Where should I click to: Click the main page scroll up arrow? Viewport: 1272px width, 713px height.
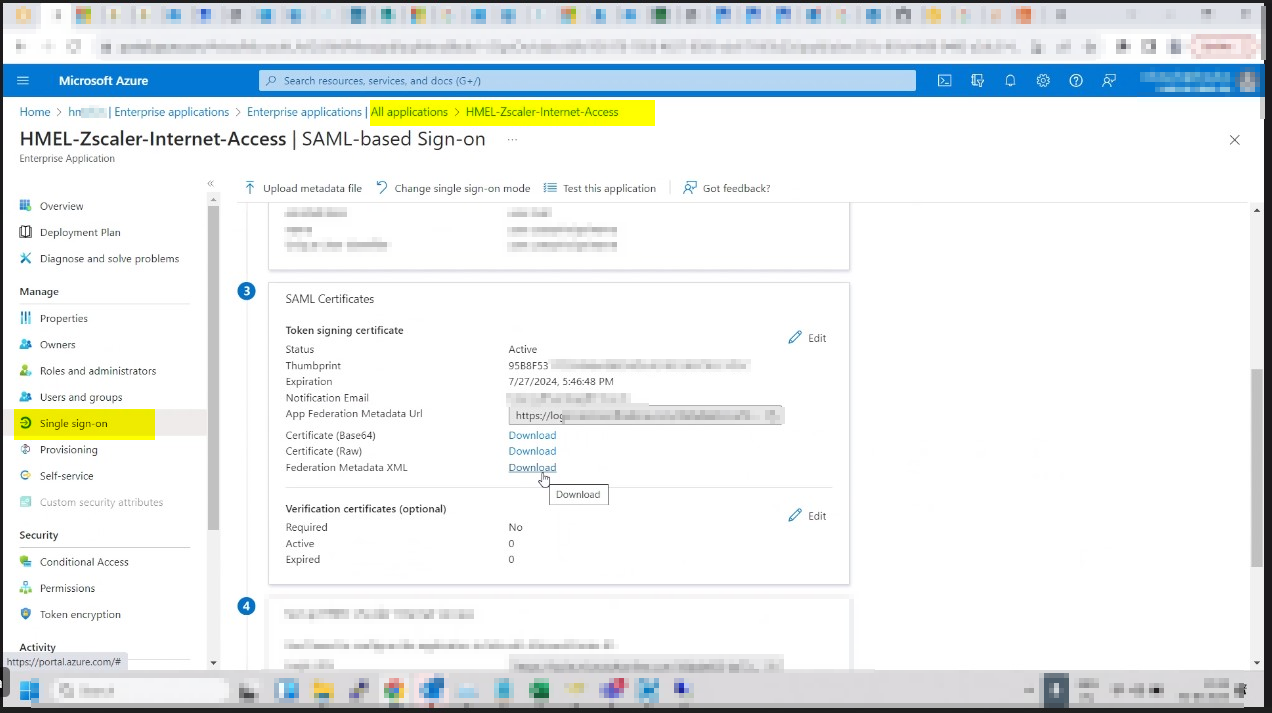pyautogui.click(x=1258, y=210)
